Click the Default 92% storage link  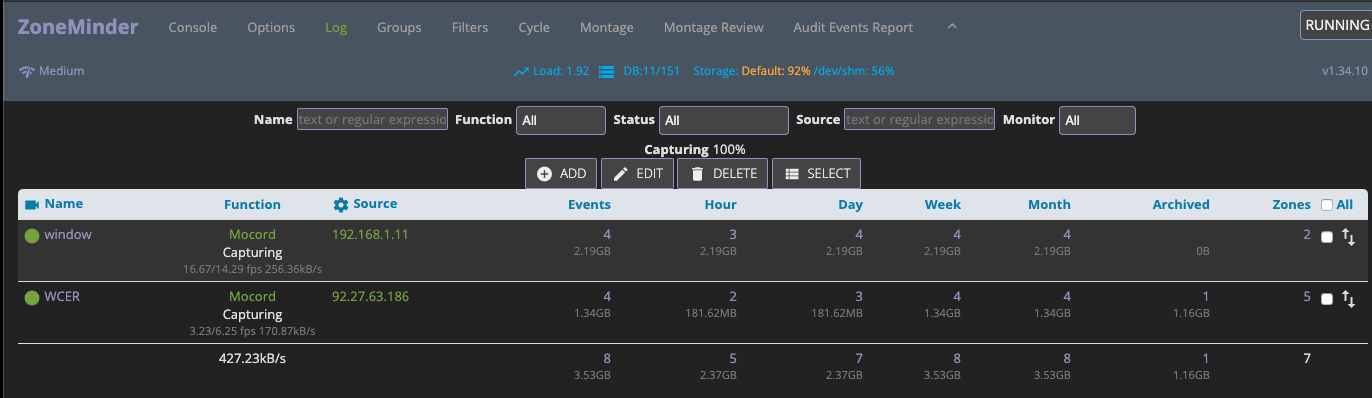(x=776, y=72)
